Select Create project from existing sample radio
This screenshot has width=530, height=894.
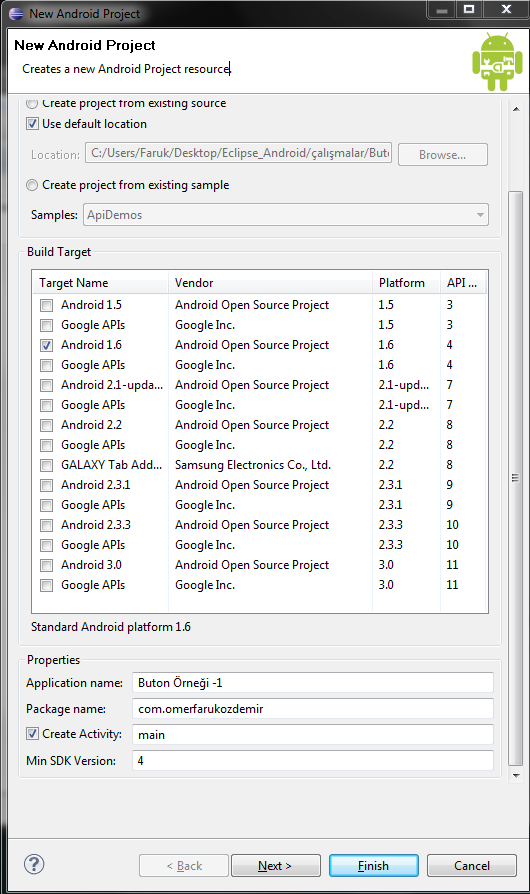(32, 185)
